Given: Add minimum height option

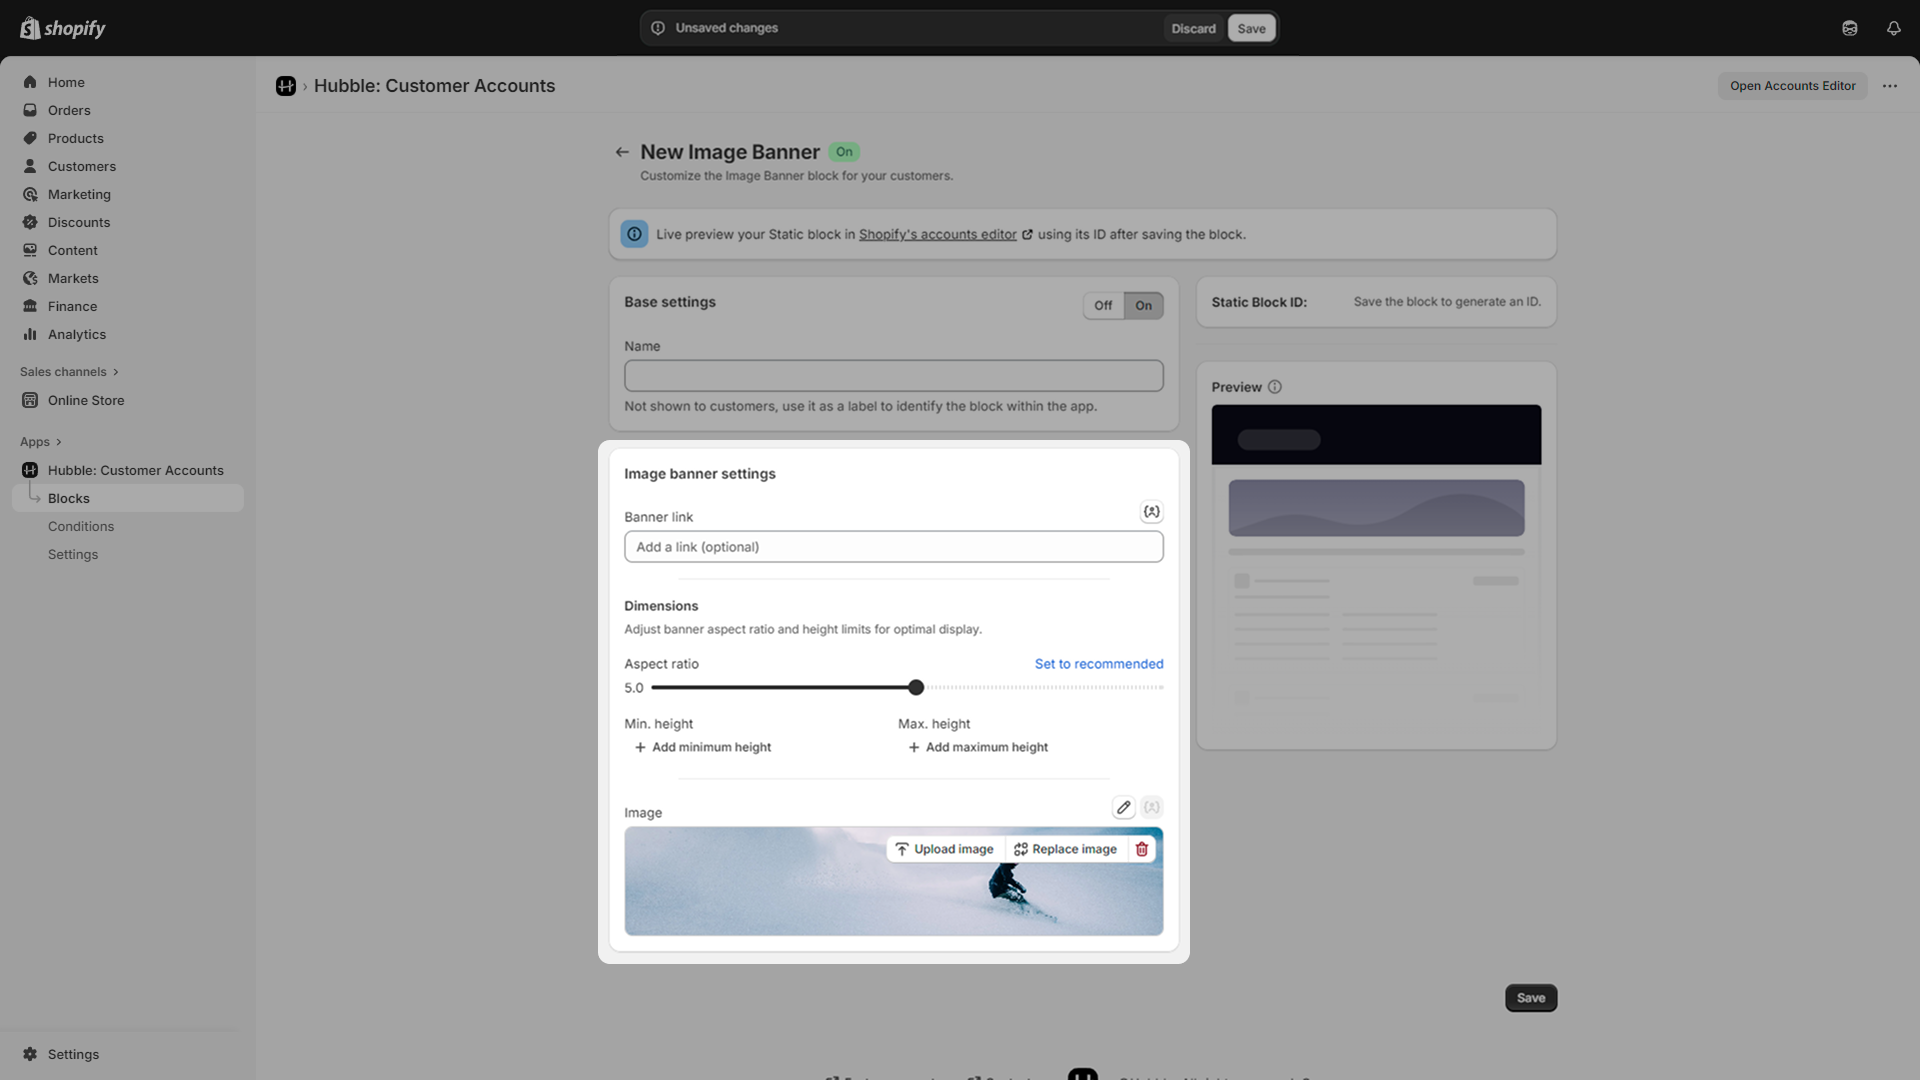Looking at the screenshot, I should [703, 747].
